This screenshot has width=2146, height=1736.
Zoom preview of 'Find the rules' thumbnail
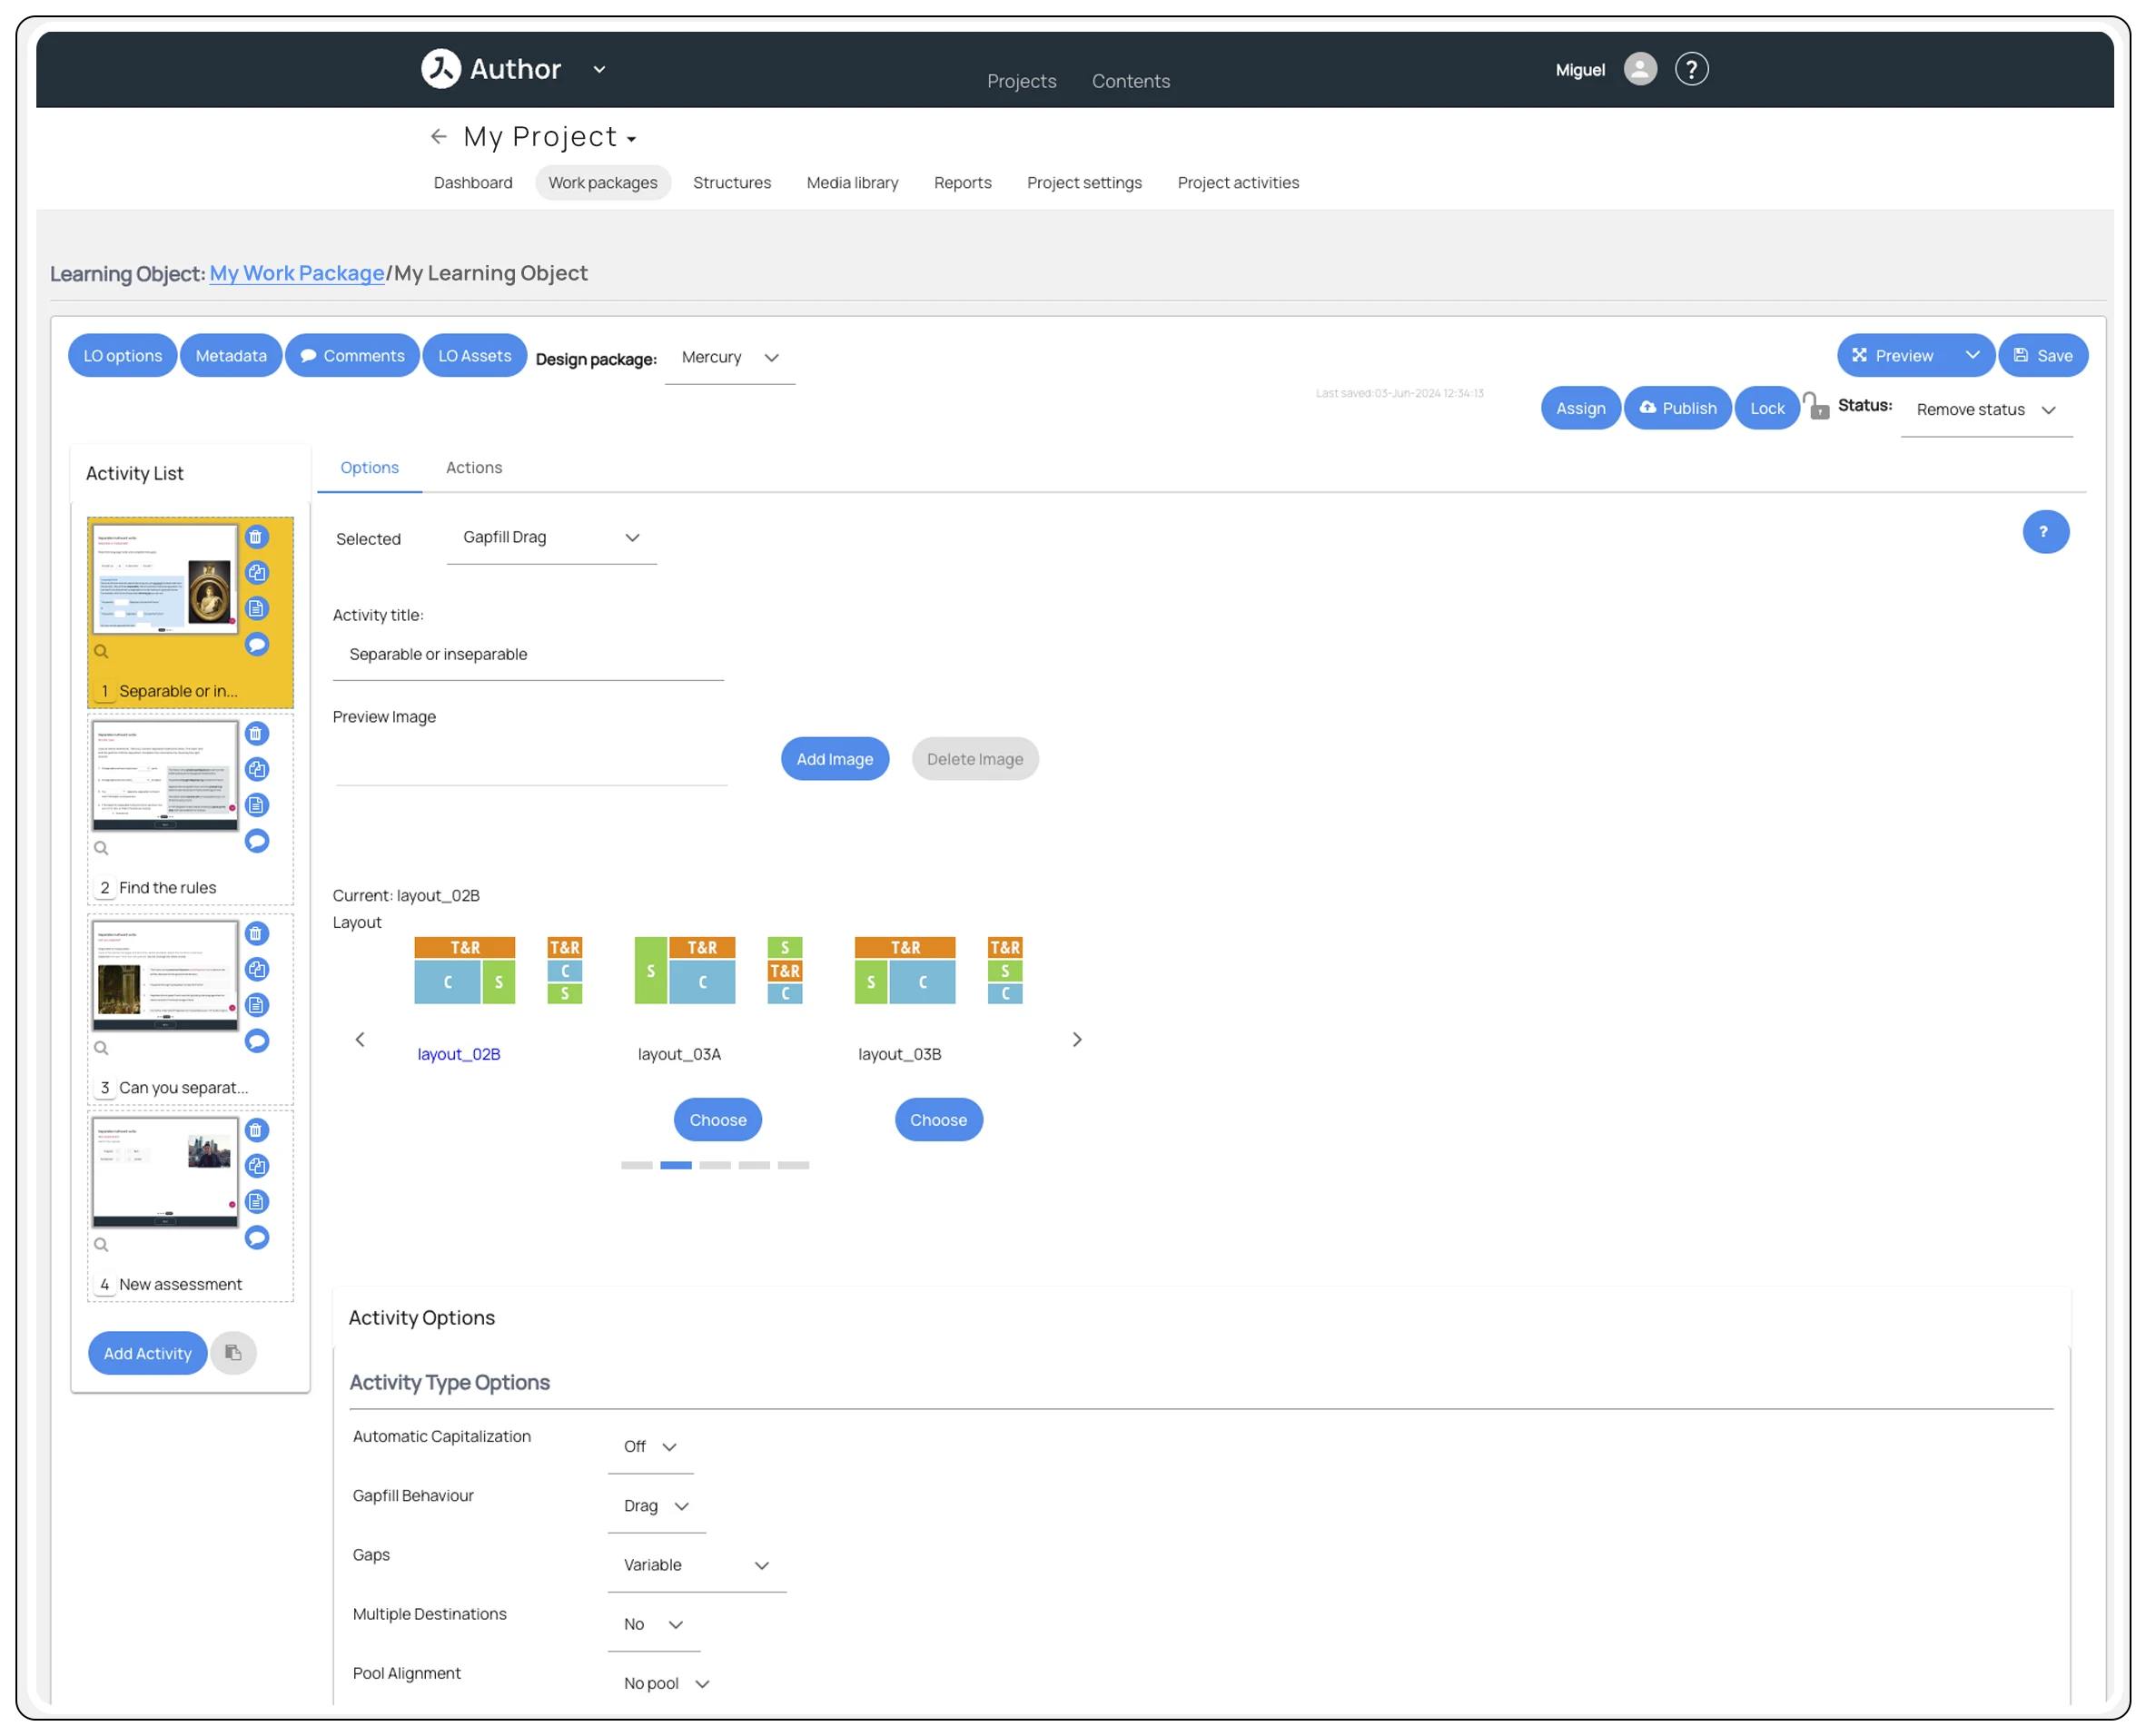tap(101, 848)
